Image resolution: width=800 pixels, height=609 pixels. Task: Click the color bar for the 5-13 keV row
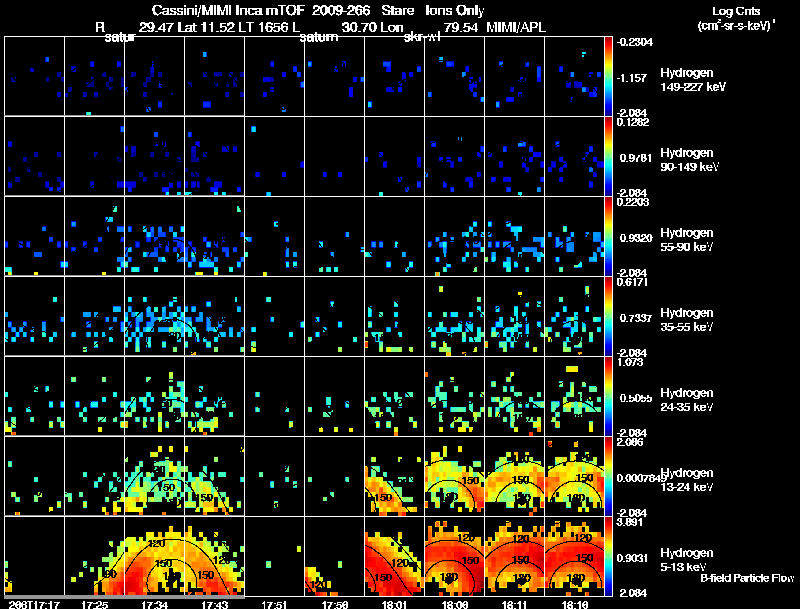[608, 556]
